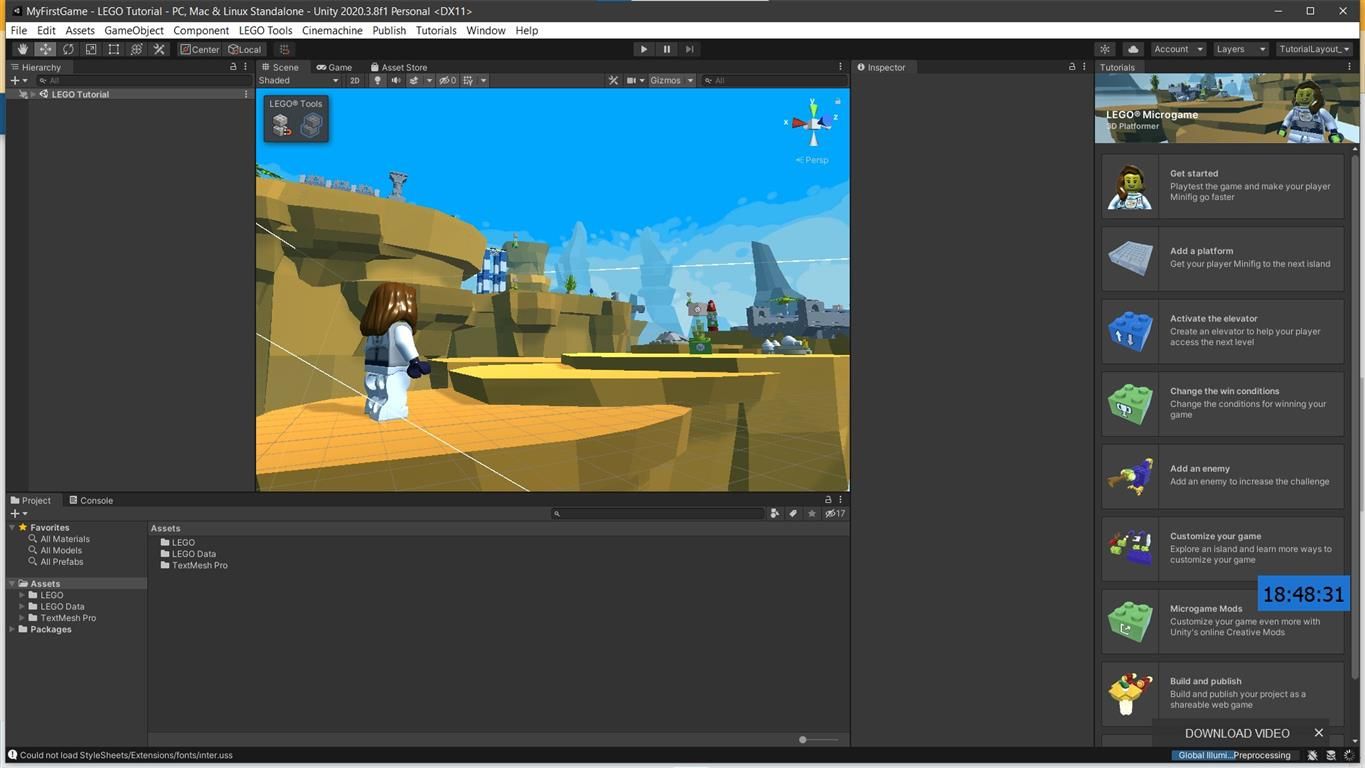Image resolution: width=1365 pixels, height=768 pixels.
Task: Open custom editor tools in the toolbar
Action: coord(159,49)
